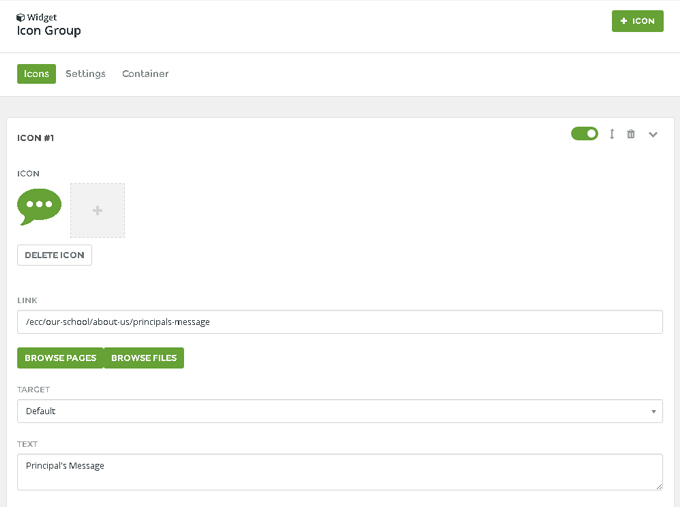680x507 pixels.
Task: Click the reorder arrows icon on Icon #1
Action: tap(611, 134)
